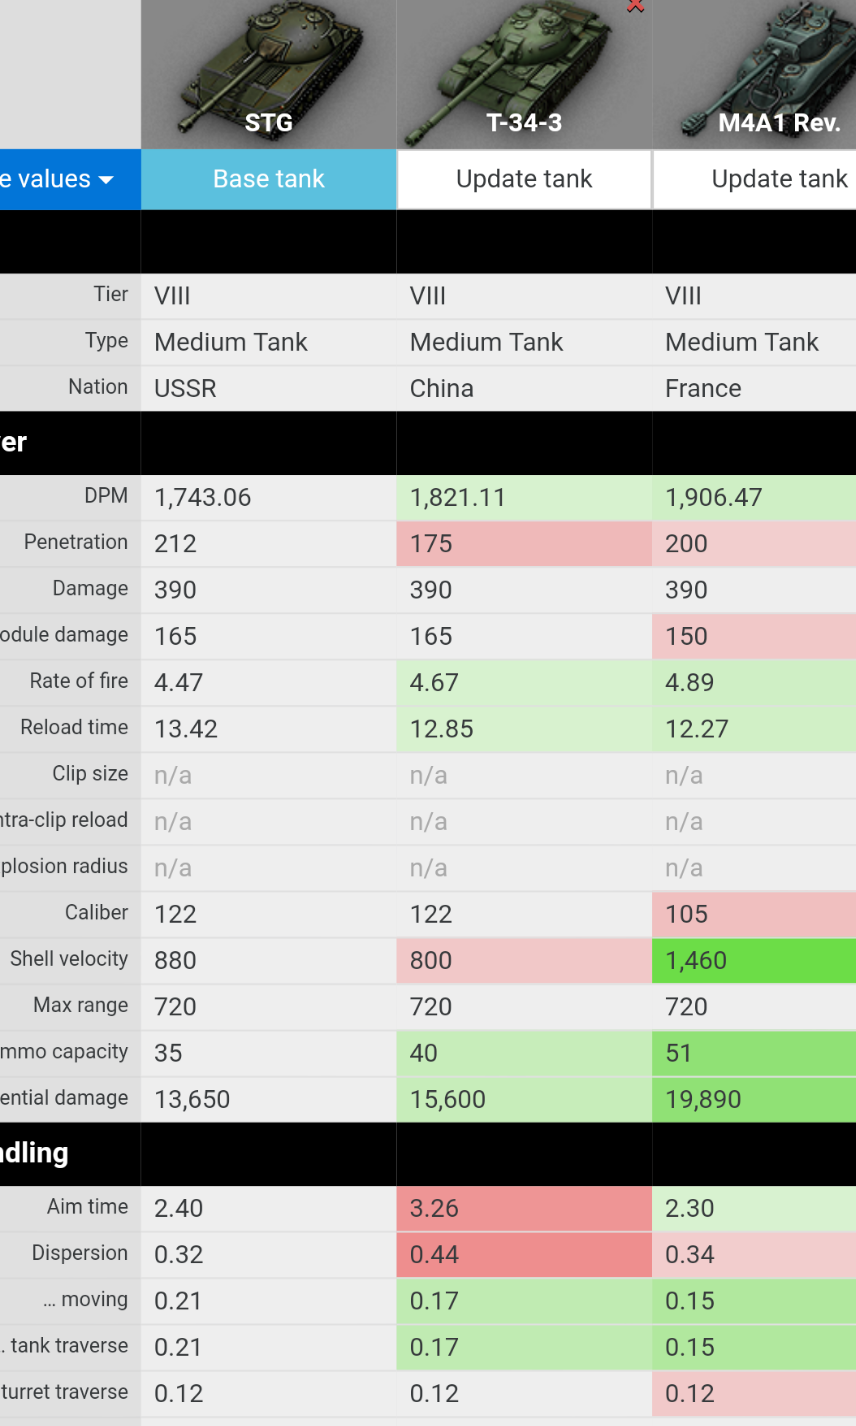The width and height of the screenshot is (856, 1426).
Task: Select the red T-34-3 penetration cell 175
Action: [x=524, y=544]
